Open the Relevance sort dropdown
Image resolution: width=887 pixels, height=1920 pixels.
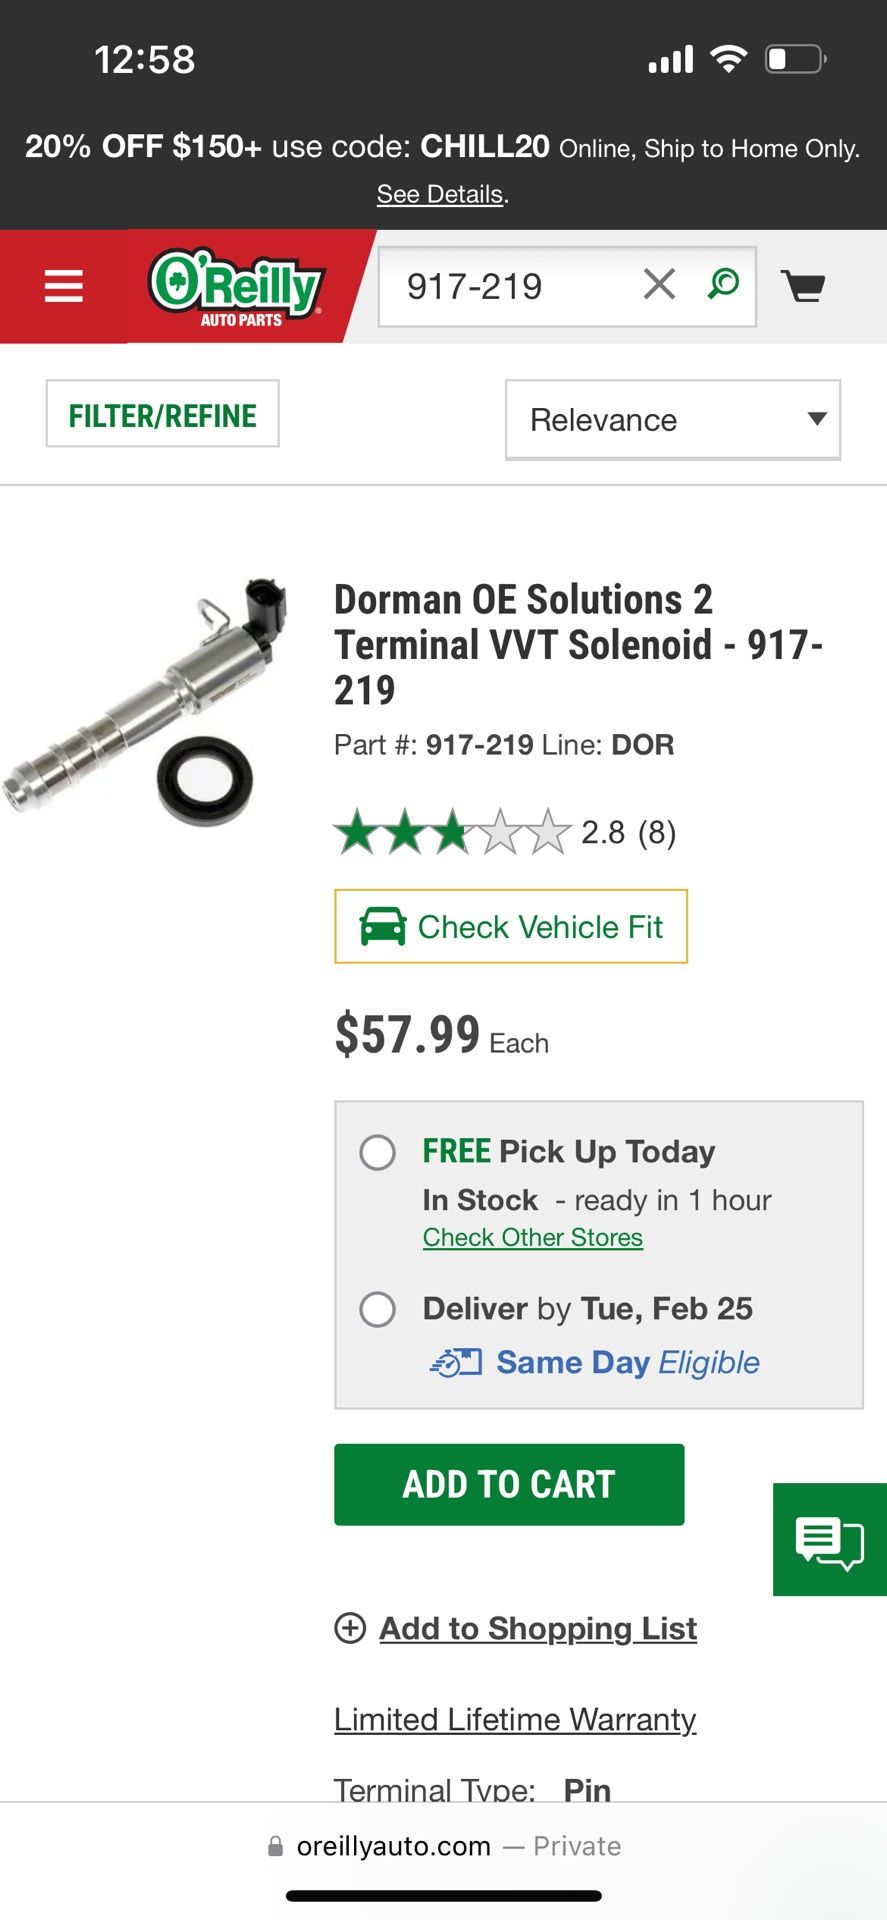[672, 420]
